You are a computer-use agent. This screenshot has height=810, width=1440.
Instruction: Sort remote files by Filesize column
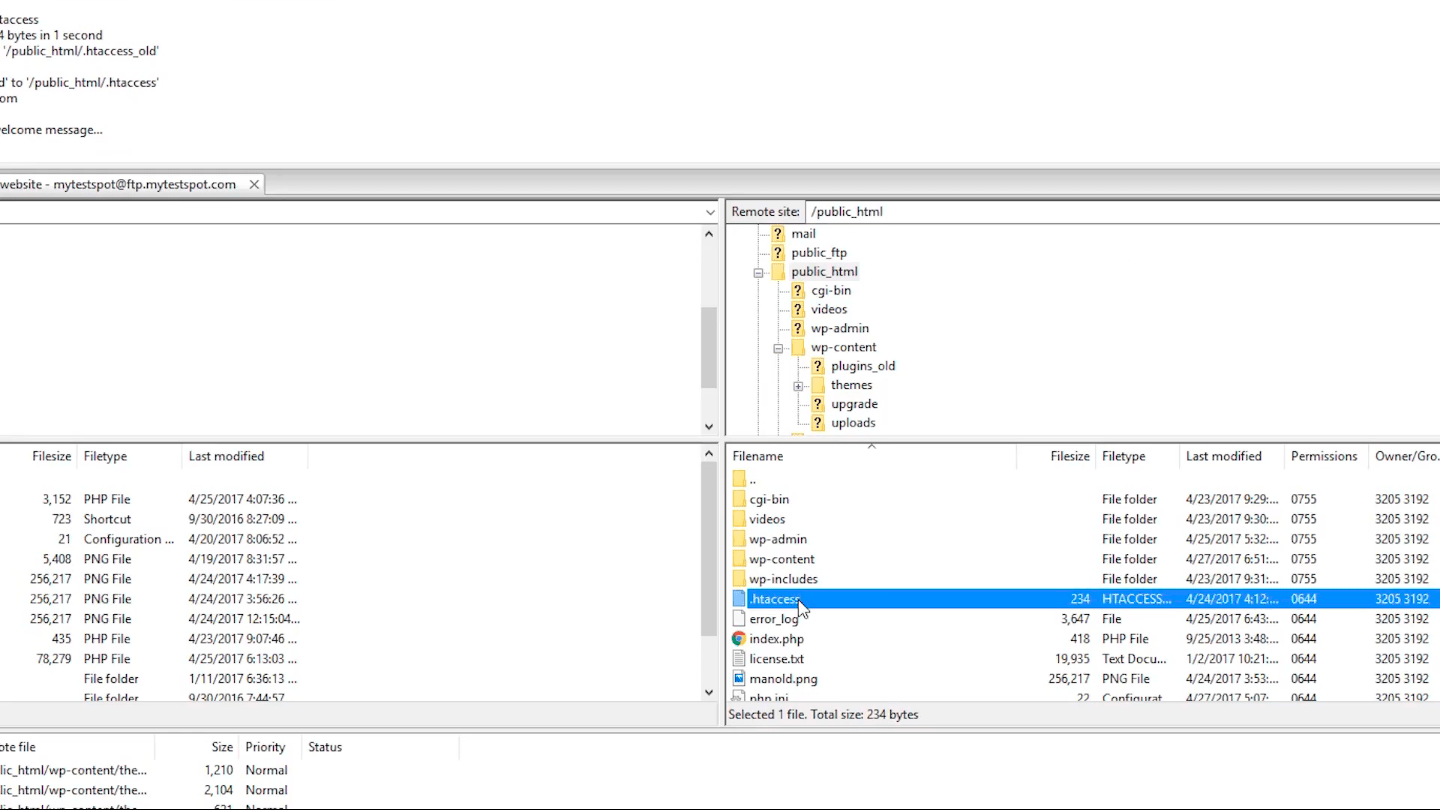[x=1056, y=456]
